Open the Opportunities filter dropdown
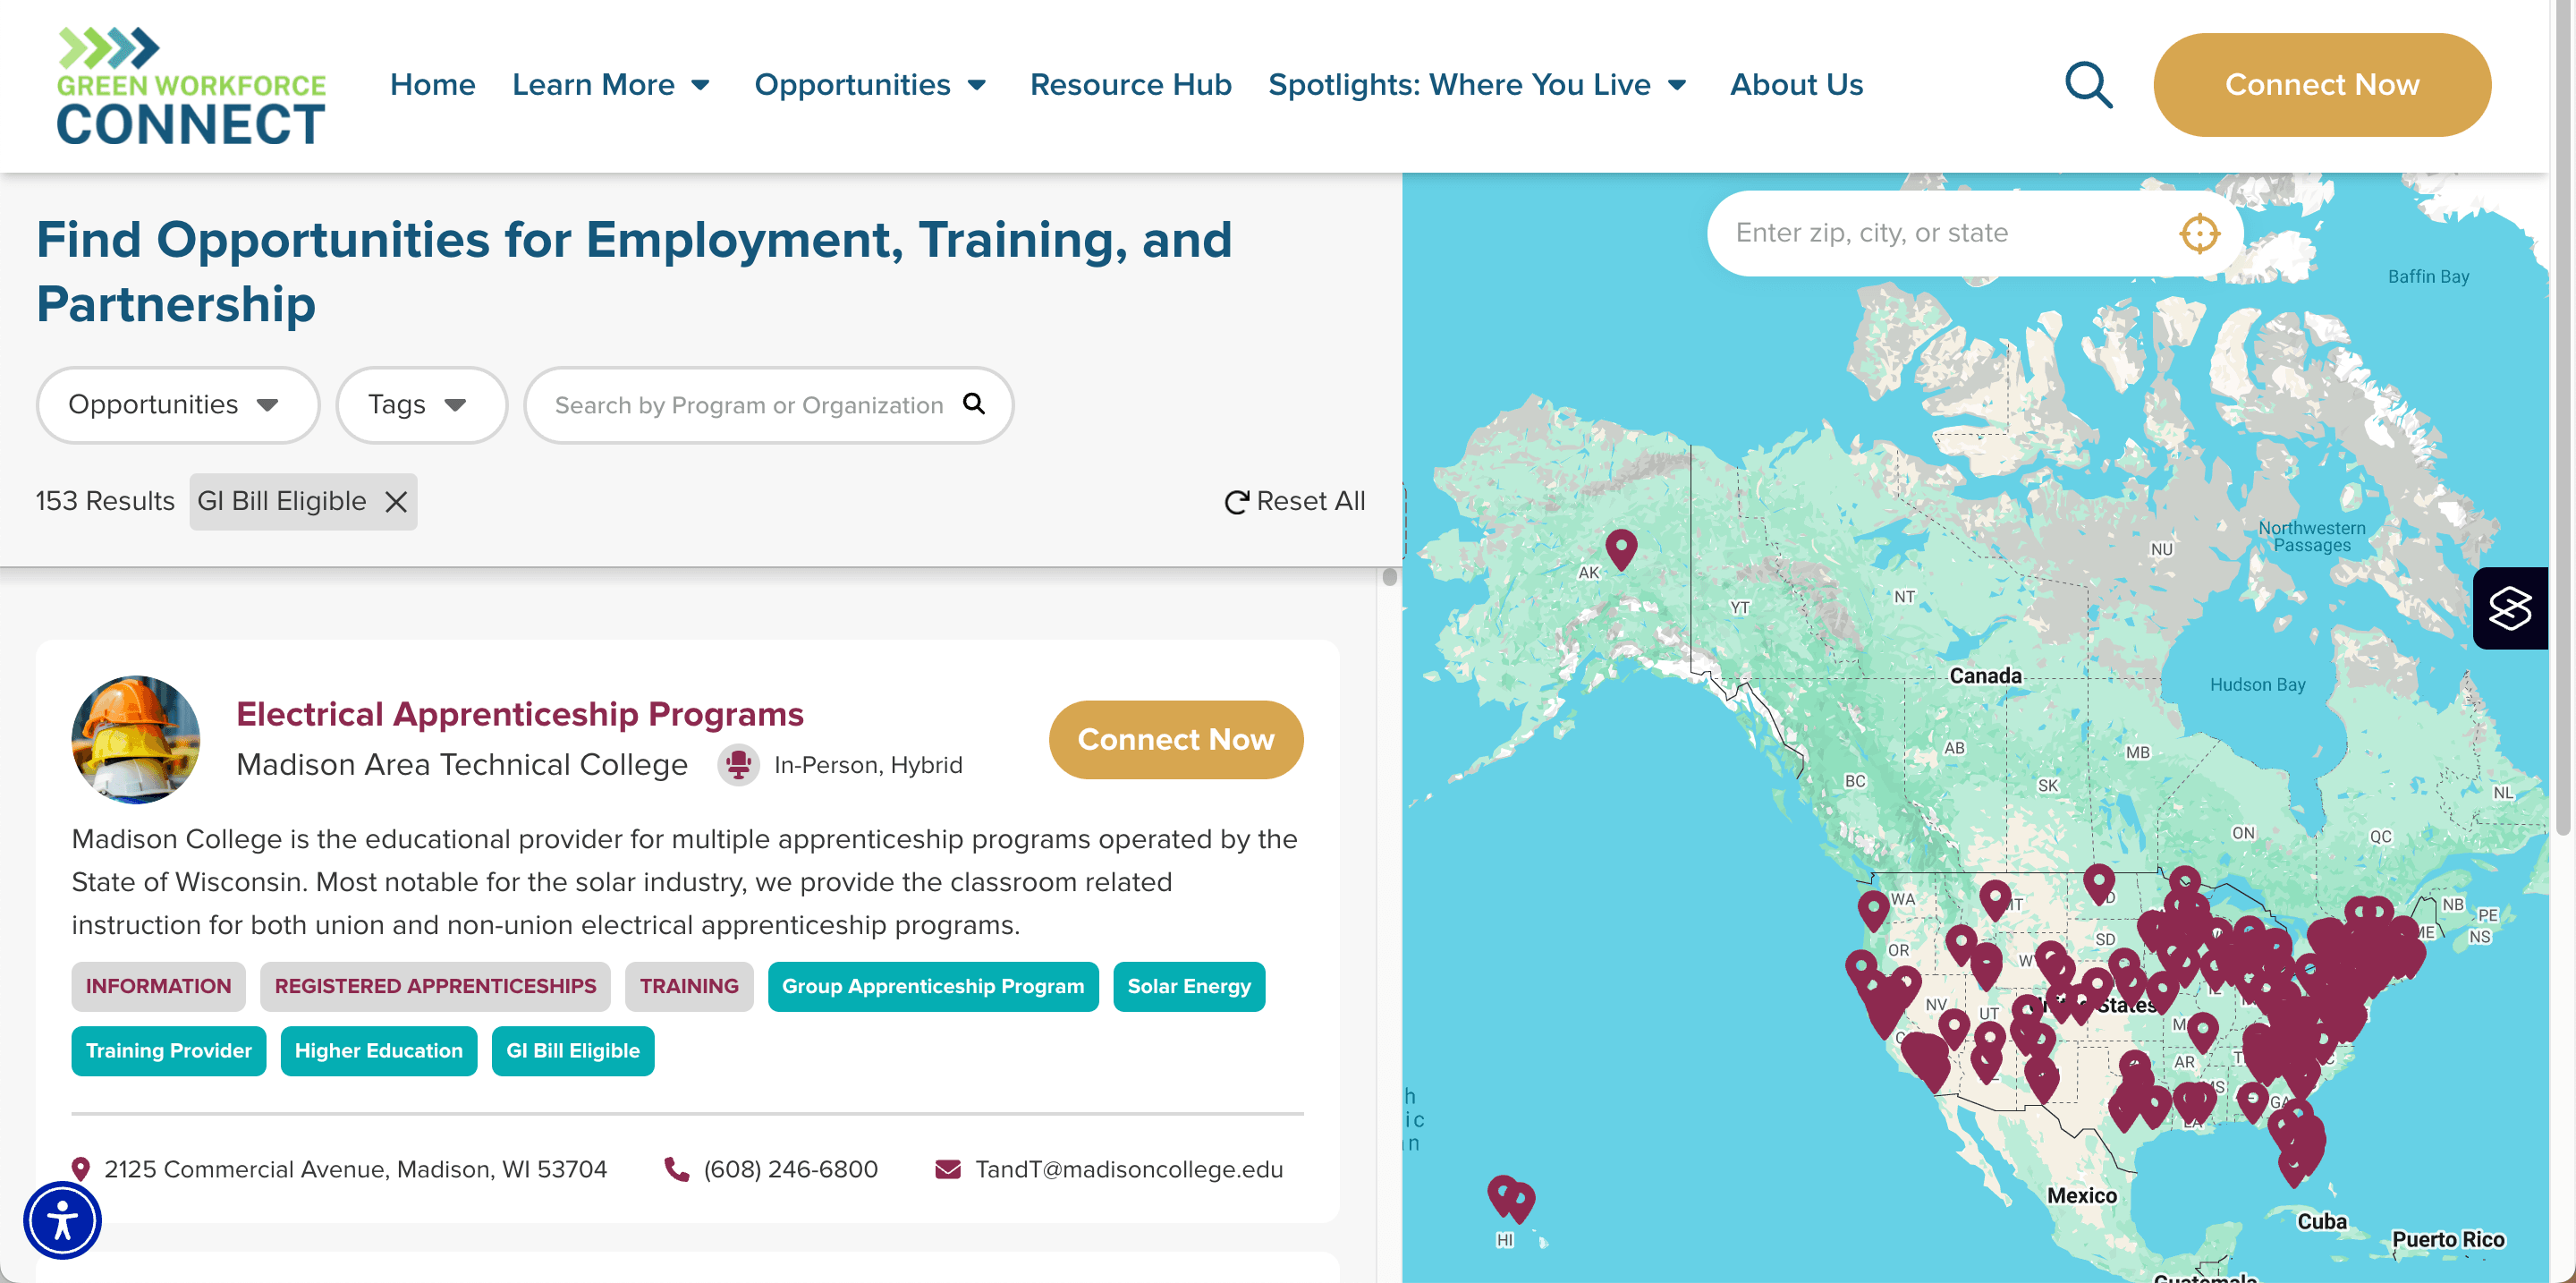The height and width of the screenshot is (1283, 2576). click(x=177, y=404)
